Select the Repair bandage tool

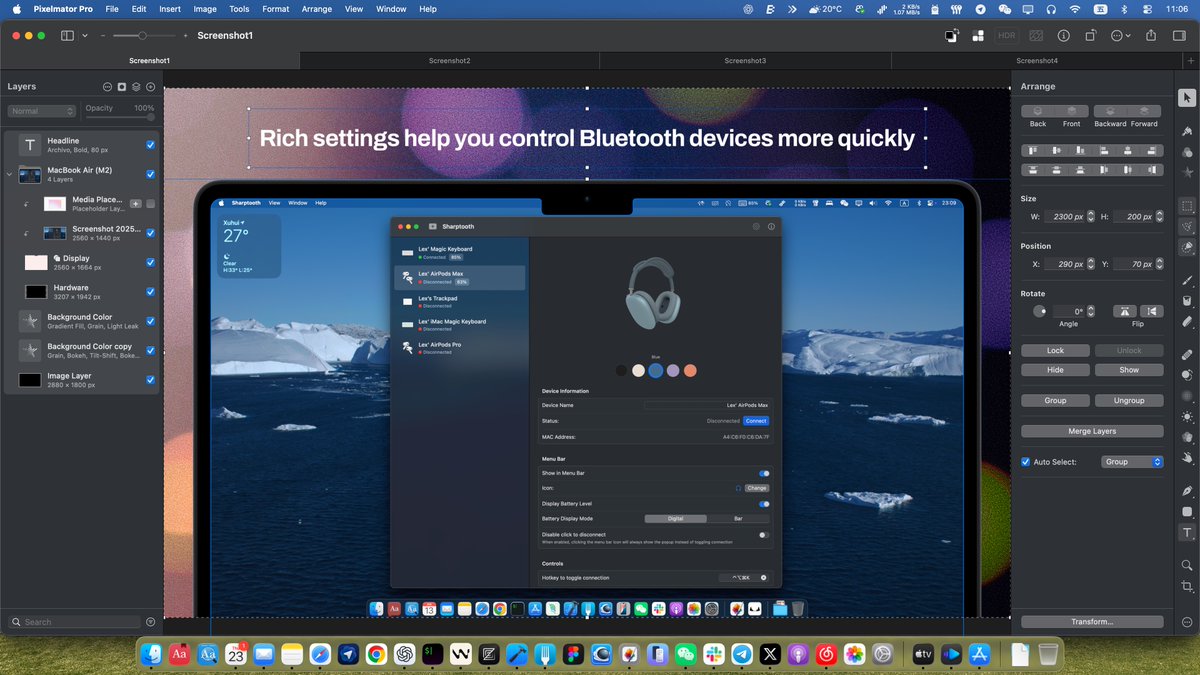pos(1187,354)
